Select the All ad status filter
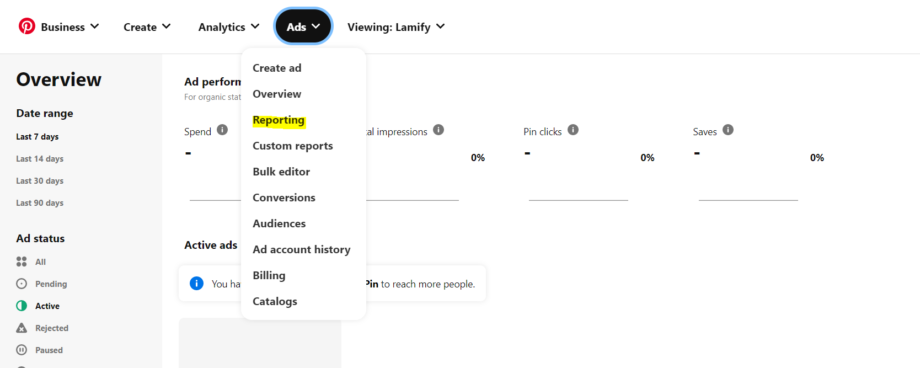This screenshot has height=368, width=920. coord(31,262)
